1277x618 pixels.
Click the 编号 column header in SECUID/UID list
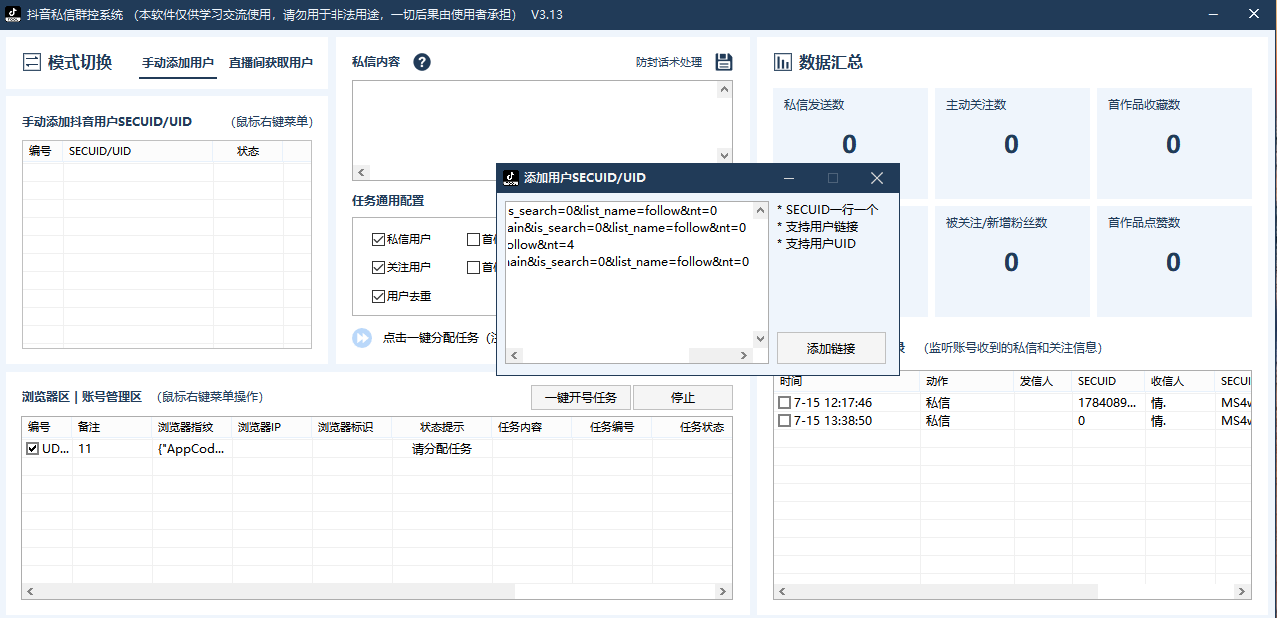point(43,151)
